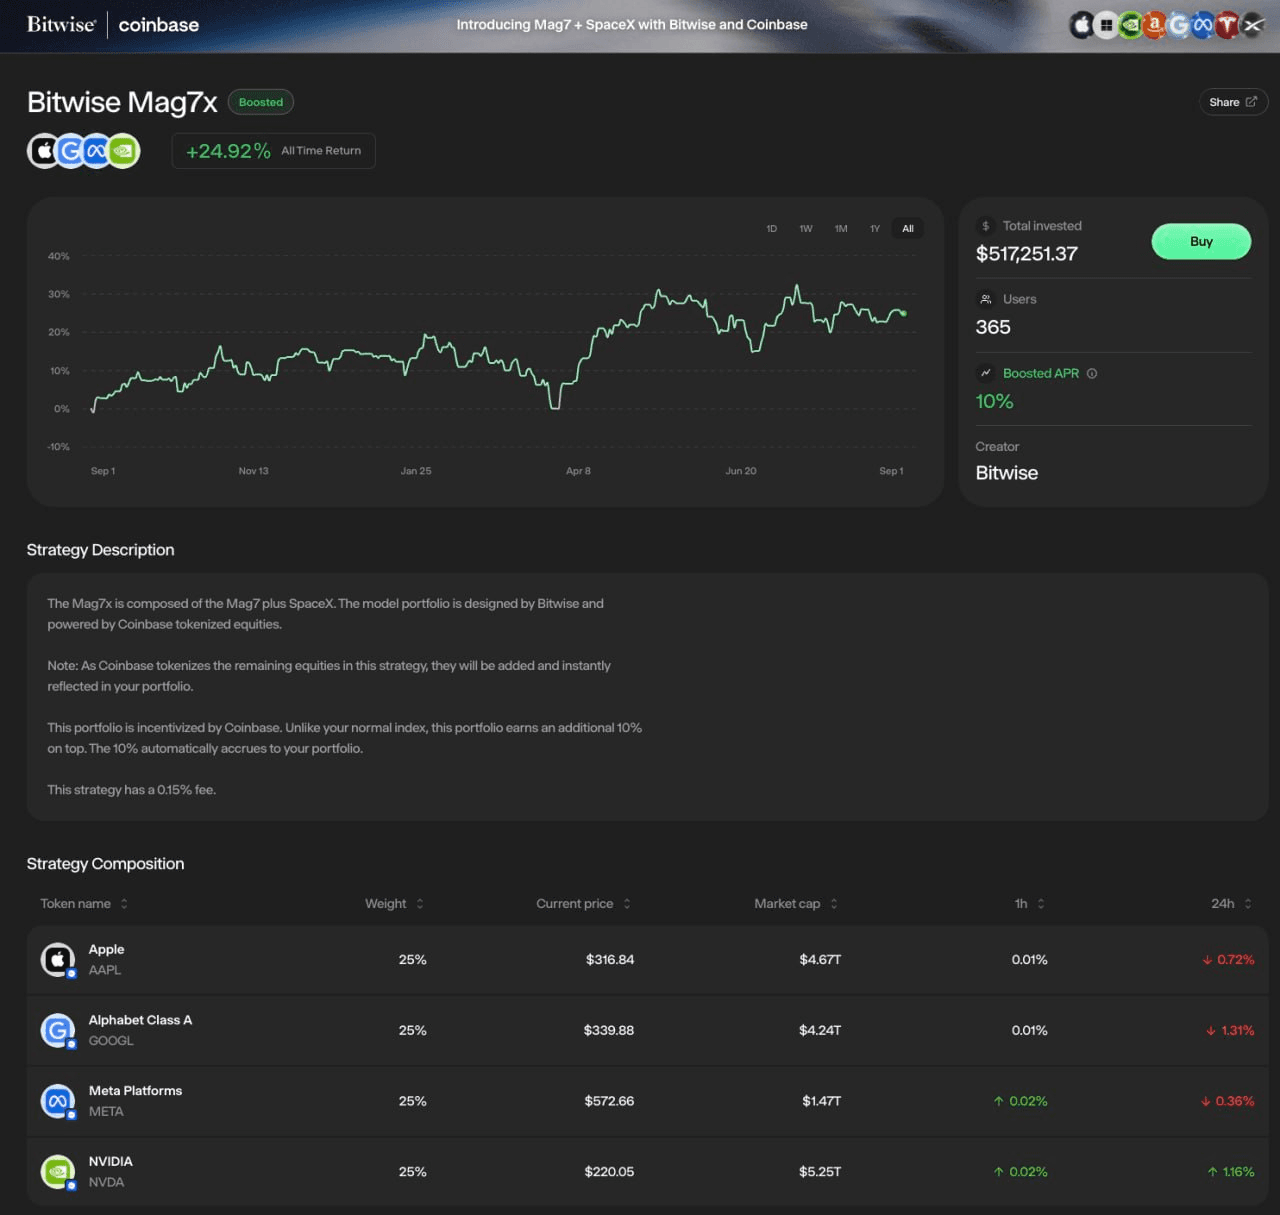
Task: Click the NVIDIA token icon in the NVDA row
Action: (58, 1172)
